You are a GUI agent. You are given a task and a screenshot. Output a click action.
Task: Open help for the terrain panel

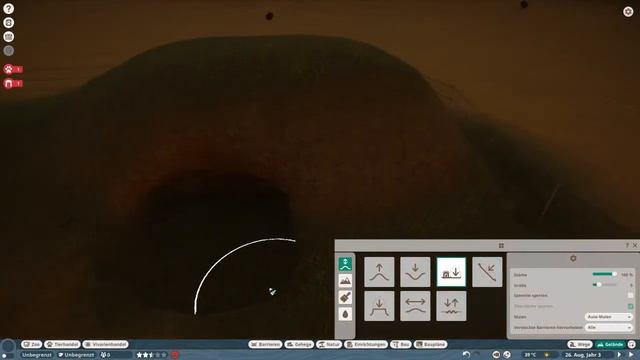[627, 246]
